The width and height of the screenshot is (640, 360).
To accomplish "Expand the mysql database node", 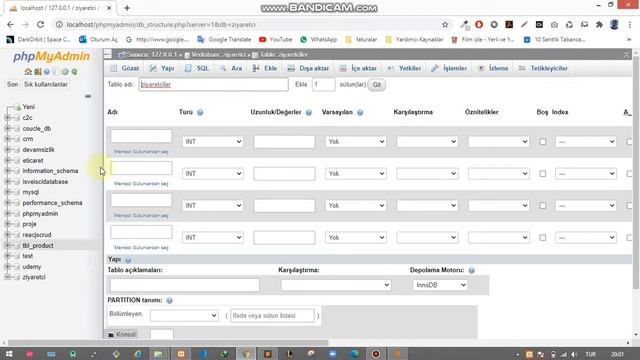I will [x=7, y=192].
